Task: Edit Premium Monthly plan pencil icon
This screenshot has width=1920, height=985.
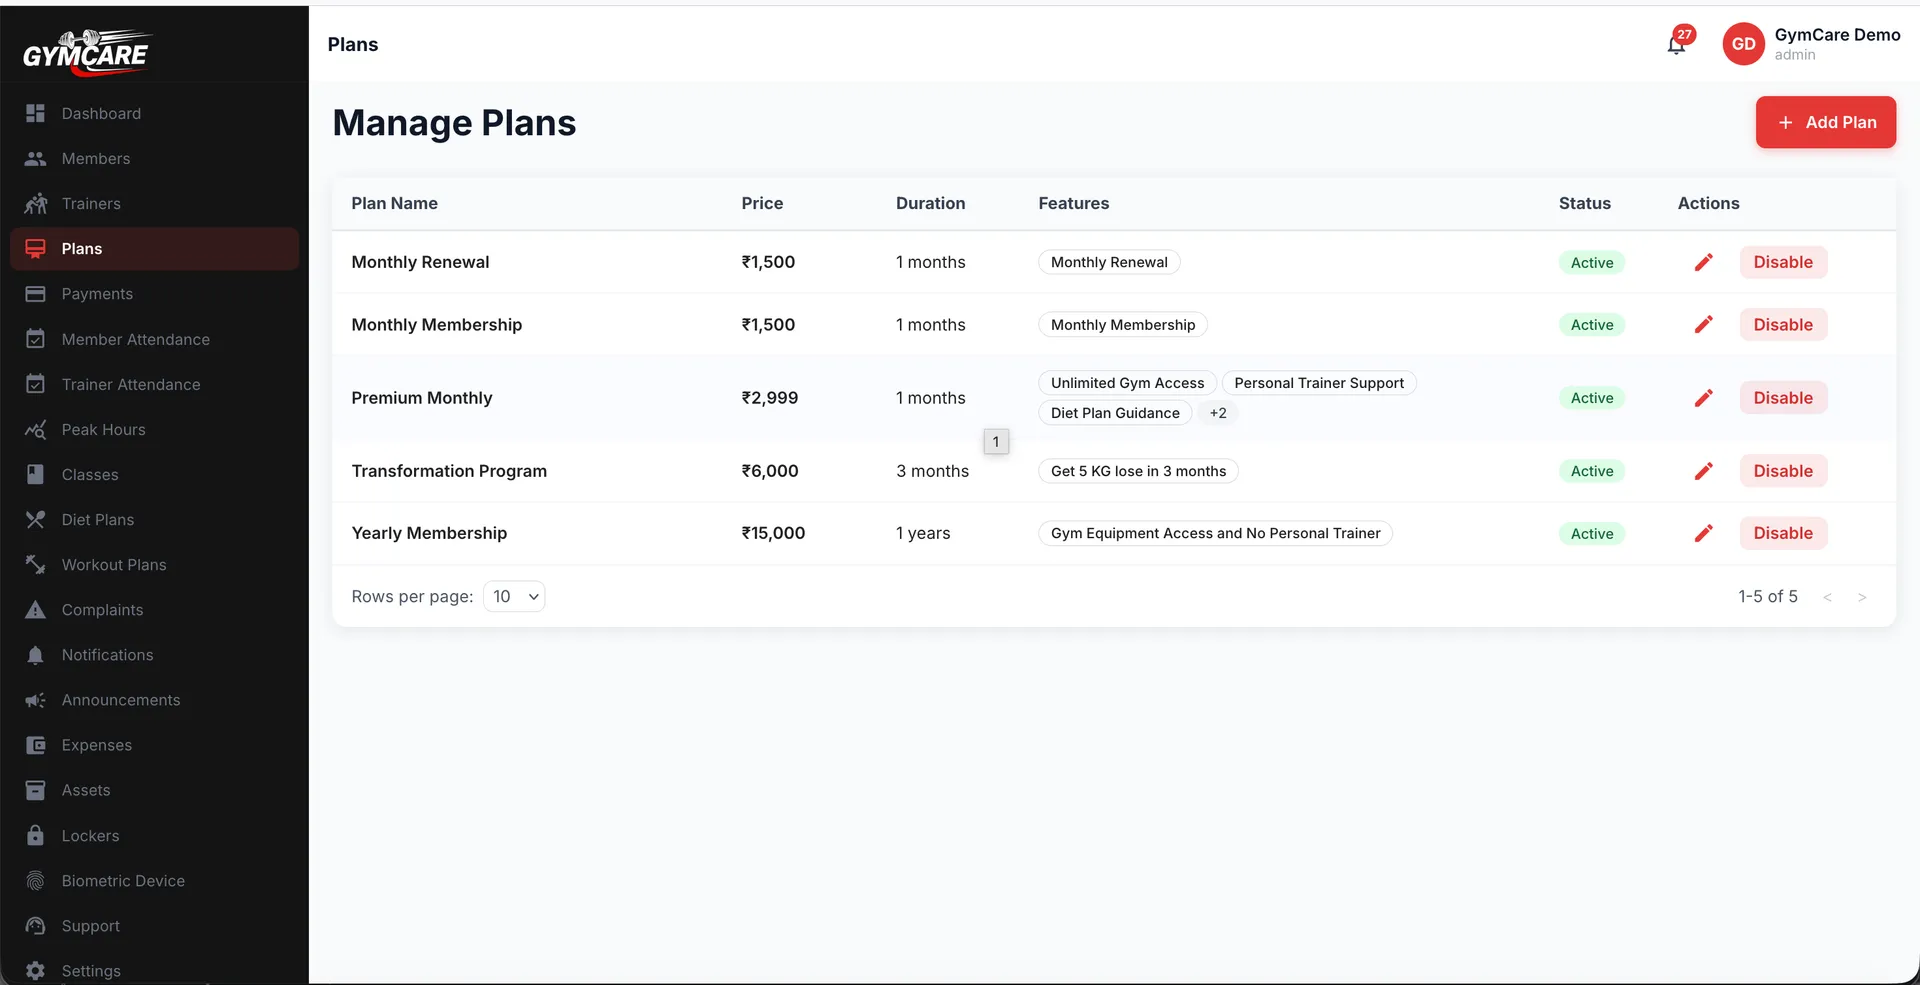Action: click(x=1704, y=398)
